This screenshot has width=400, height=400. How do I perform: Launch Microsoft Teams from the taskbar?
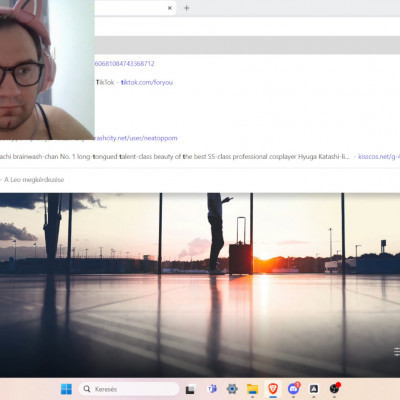[212, 389]
